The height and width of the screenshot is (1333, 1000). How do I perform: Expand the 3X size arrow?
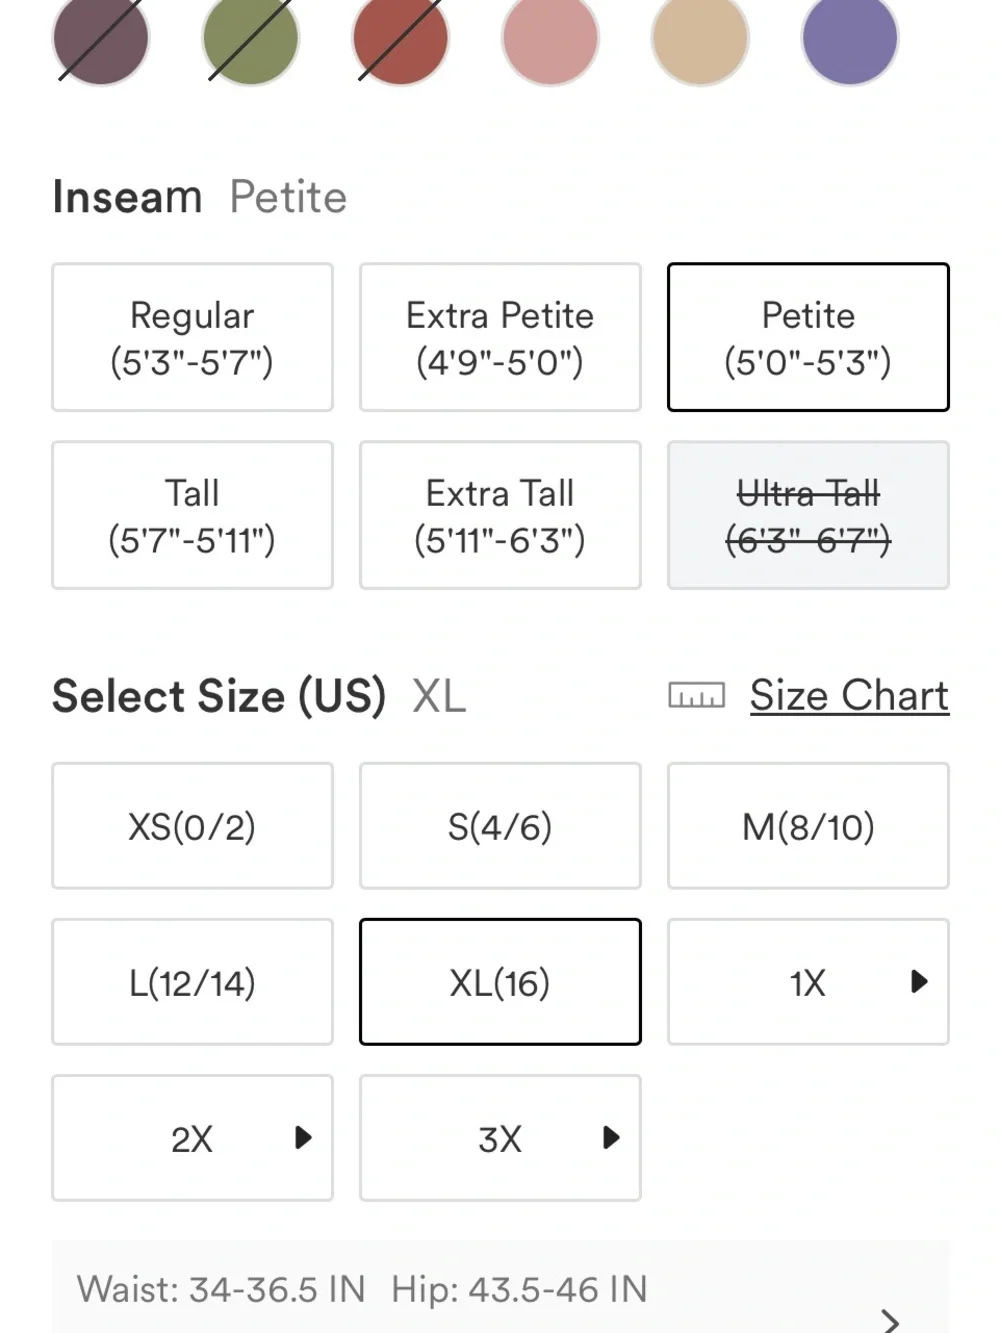click(x=611, y=1138)
